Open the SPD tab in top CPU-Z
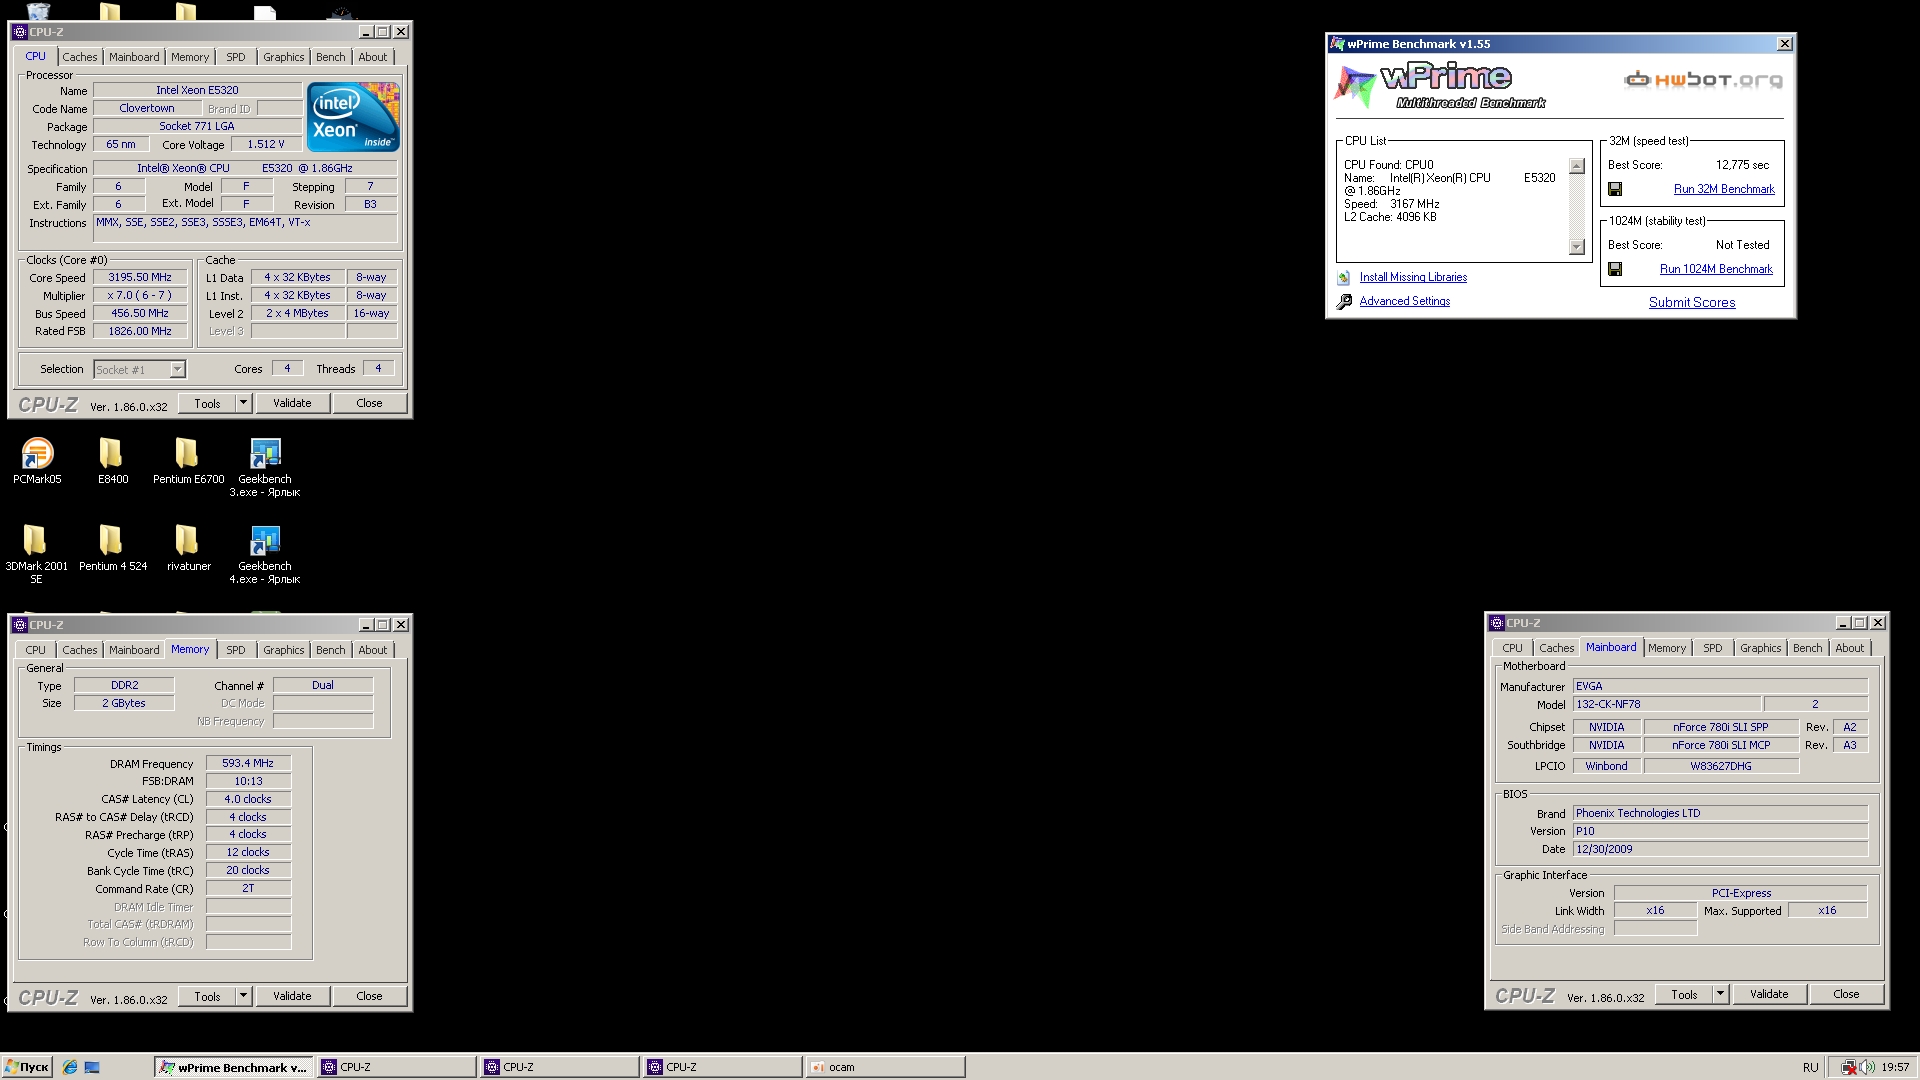 tap(236, 57)
